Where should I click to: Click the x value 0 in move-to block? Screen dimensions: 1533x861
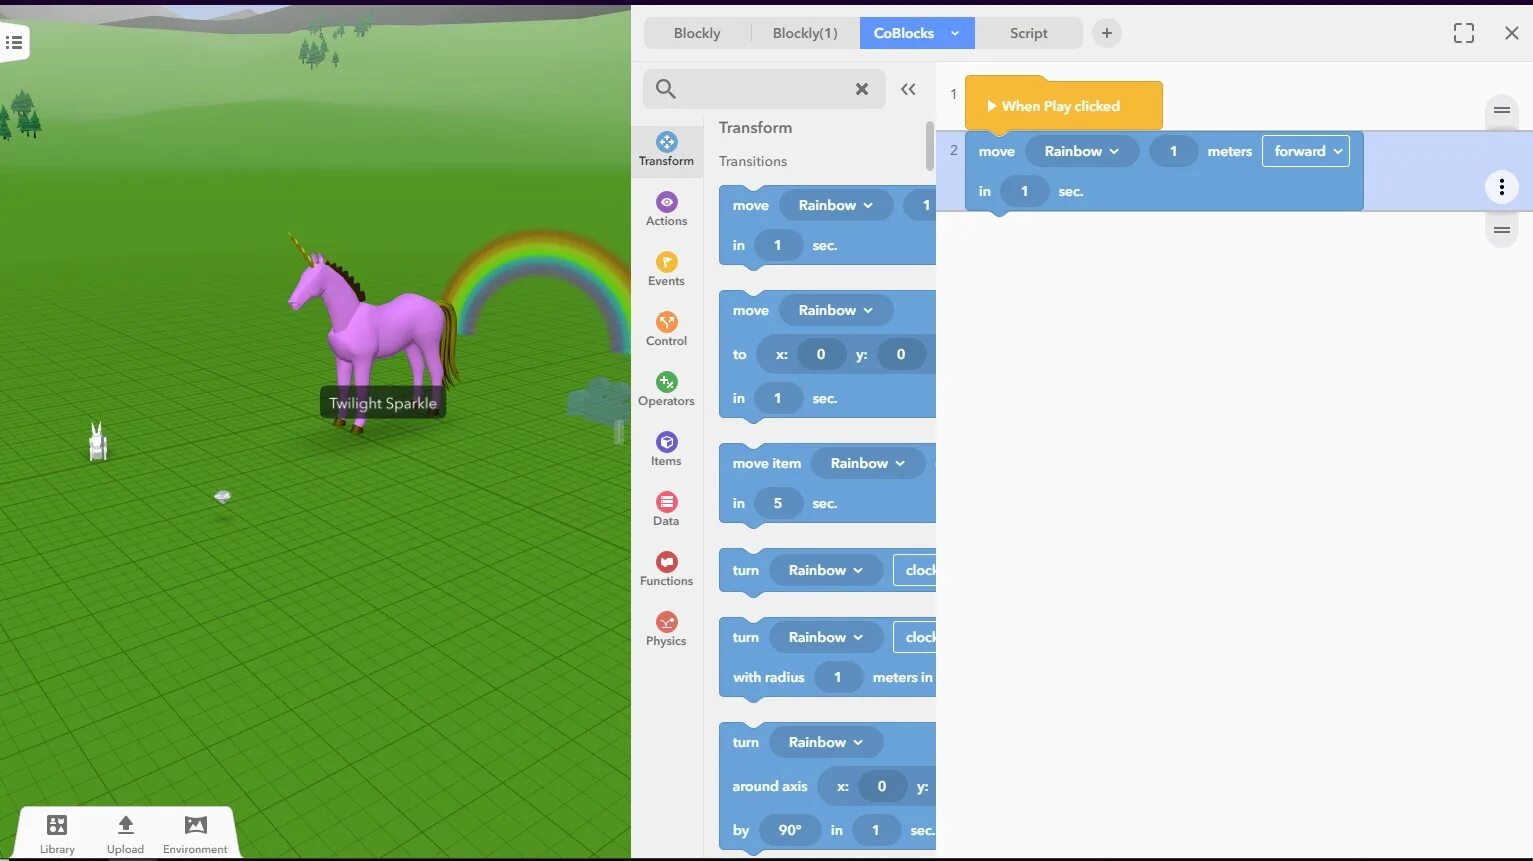[820, 354]
